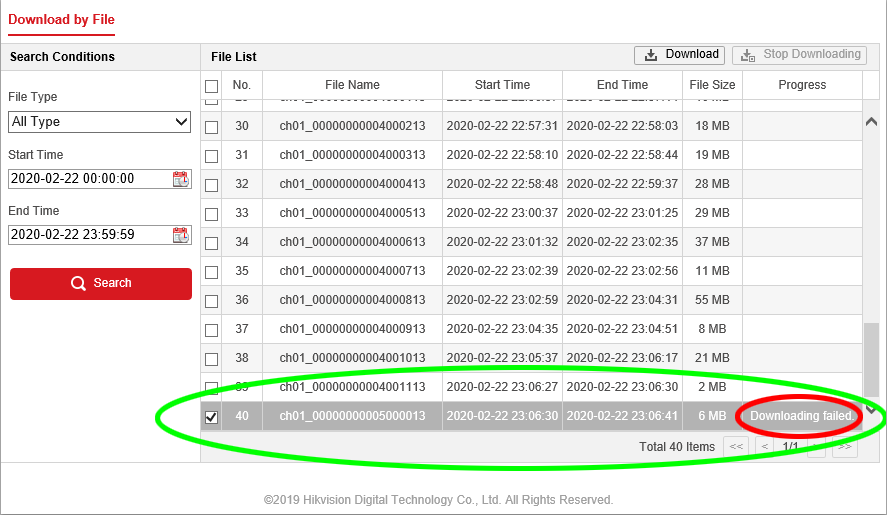887x515 pixels.
Task: Tick the checkbox for file No. 36
Action: [x=211, y=301]
